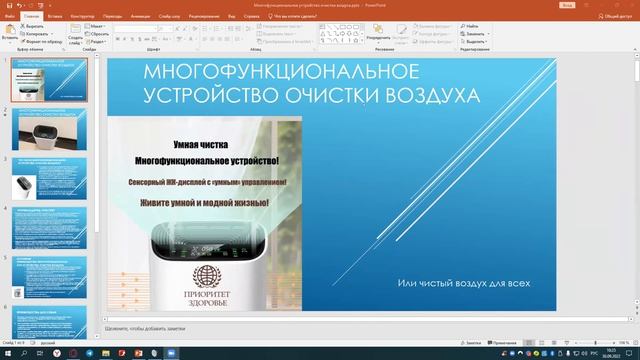Toggle underline formatting in ribbon

[132, 39]
